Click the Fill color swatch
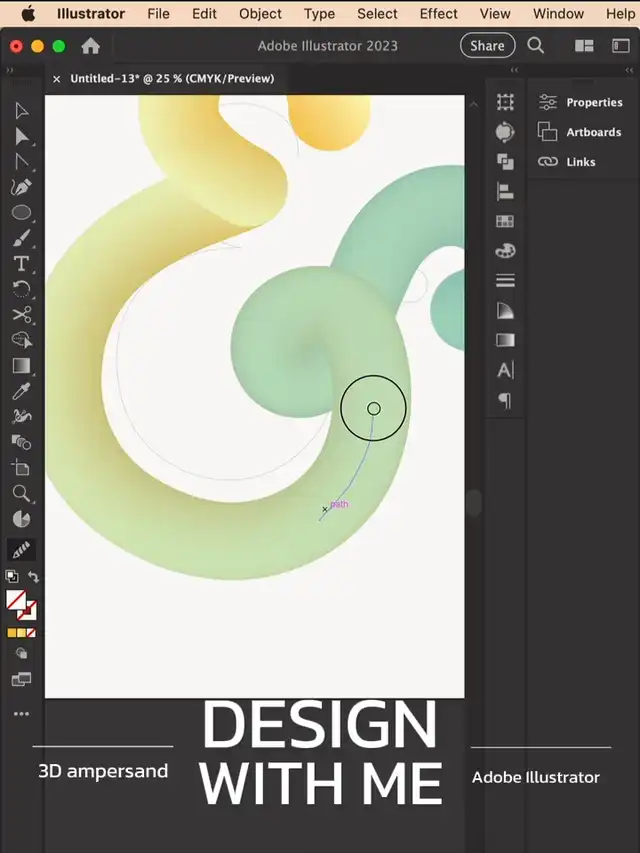Screen dimensions: 640x853 16,599
